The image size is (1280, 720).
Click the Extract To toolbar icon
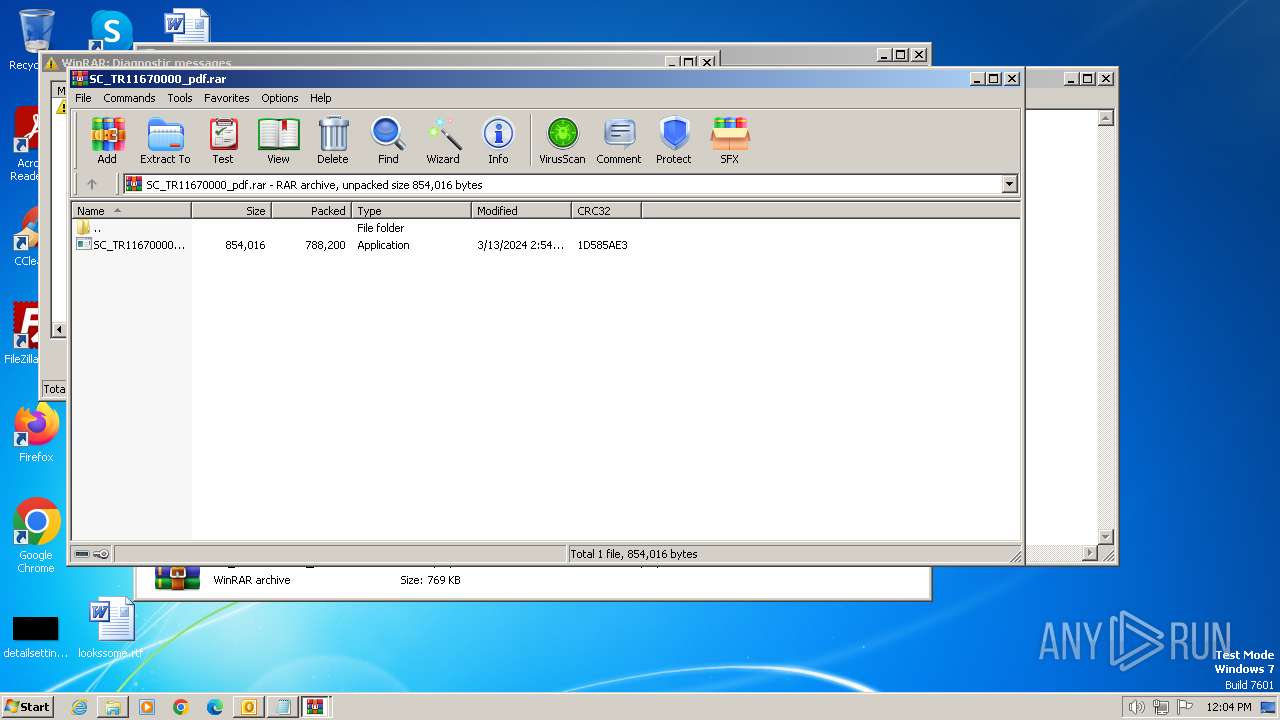(x=165, y=141)
